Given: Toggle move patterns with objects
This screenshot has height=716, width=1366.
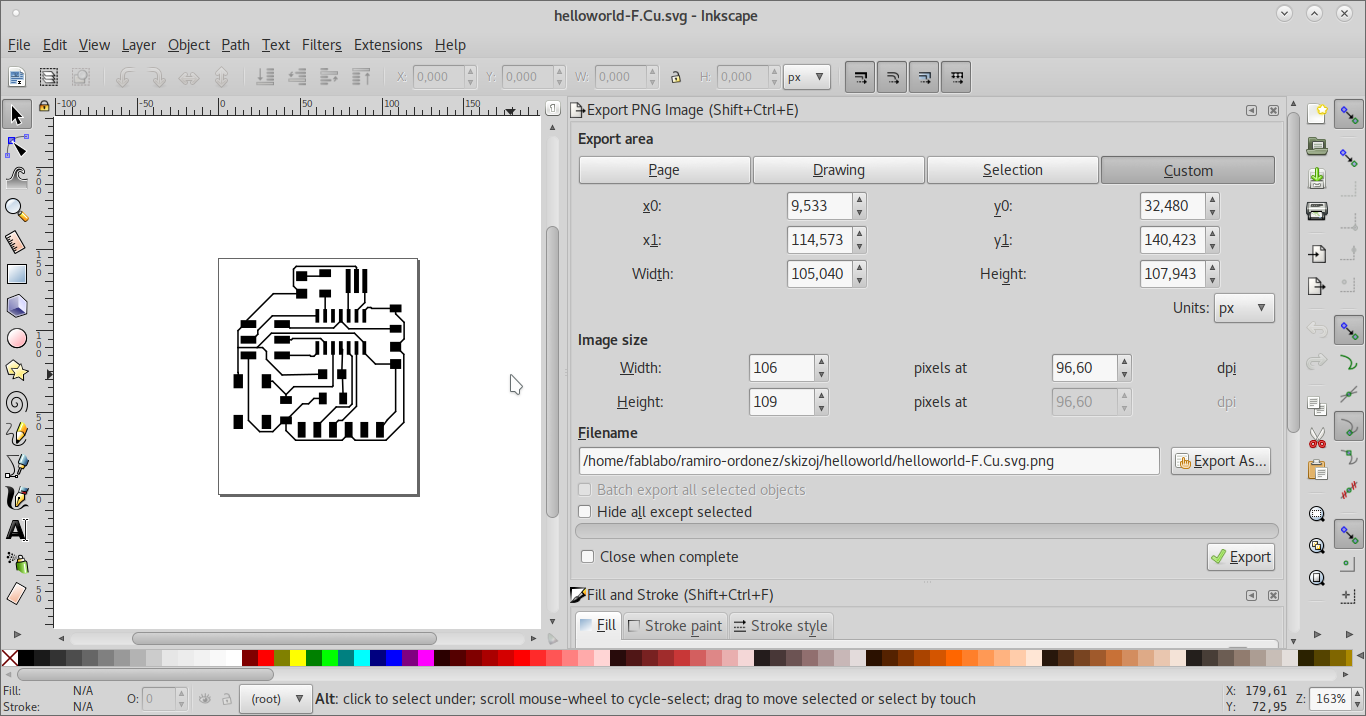Looking at the screenshot, I should (956, 77).
